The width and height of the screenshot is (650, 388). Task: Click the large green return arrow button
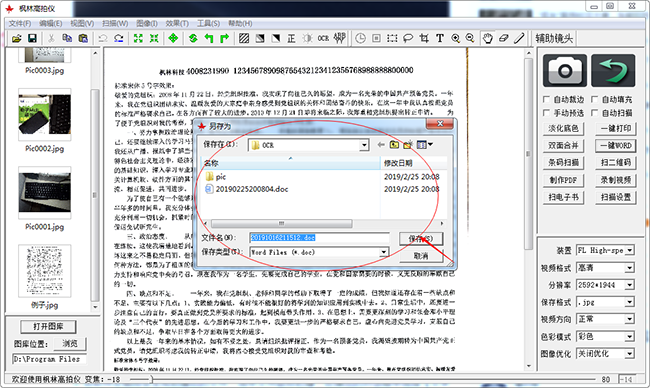613,70
